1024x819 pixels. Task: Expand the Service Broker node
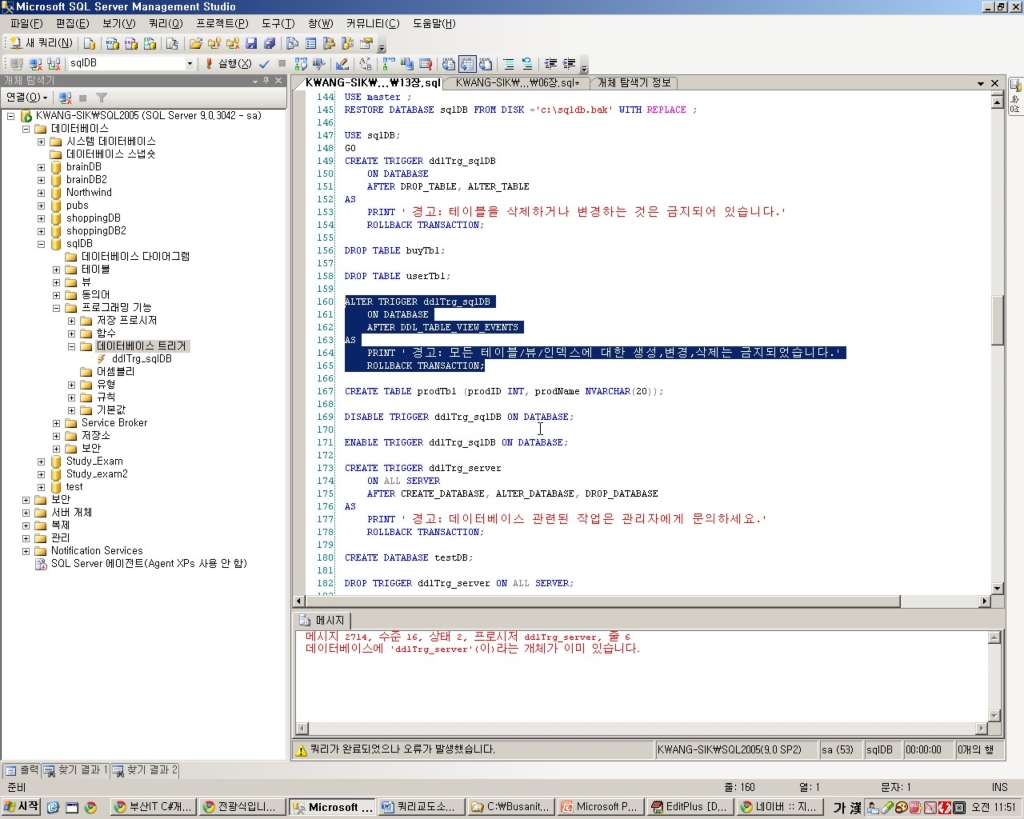tap(56, 423)
